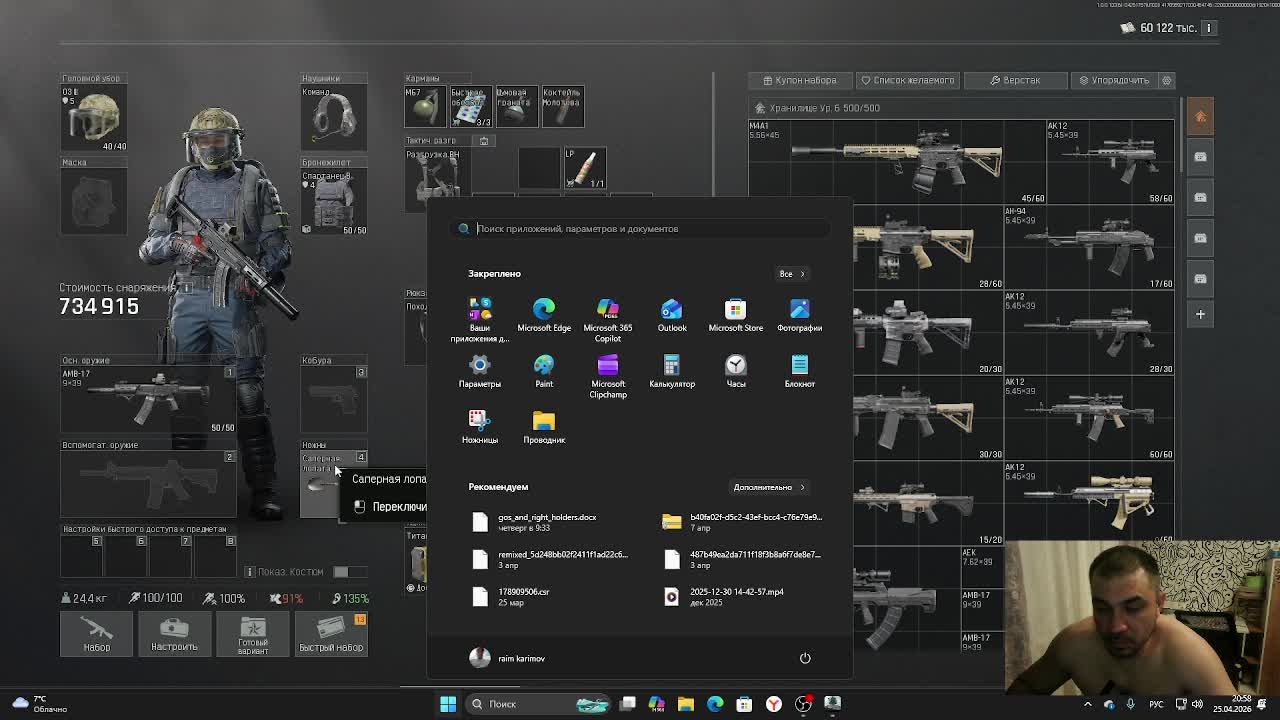Launch Microsoft 365 Copilot pinned app

coord(608,320)
